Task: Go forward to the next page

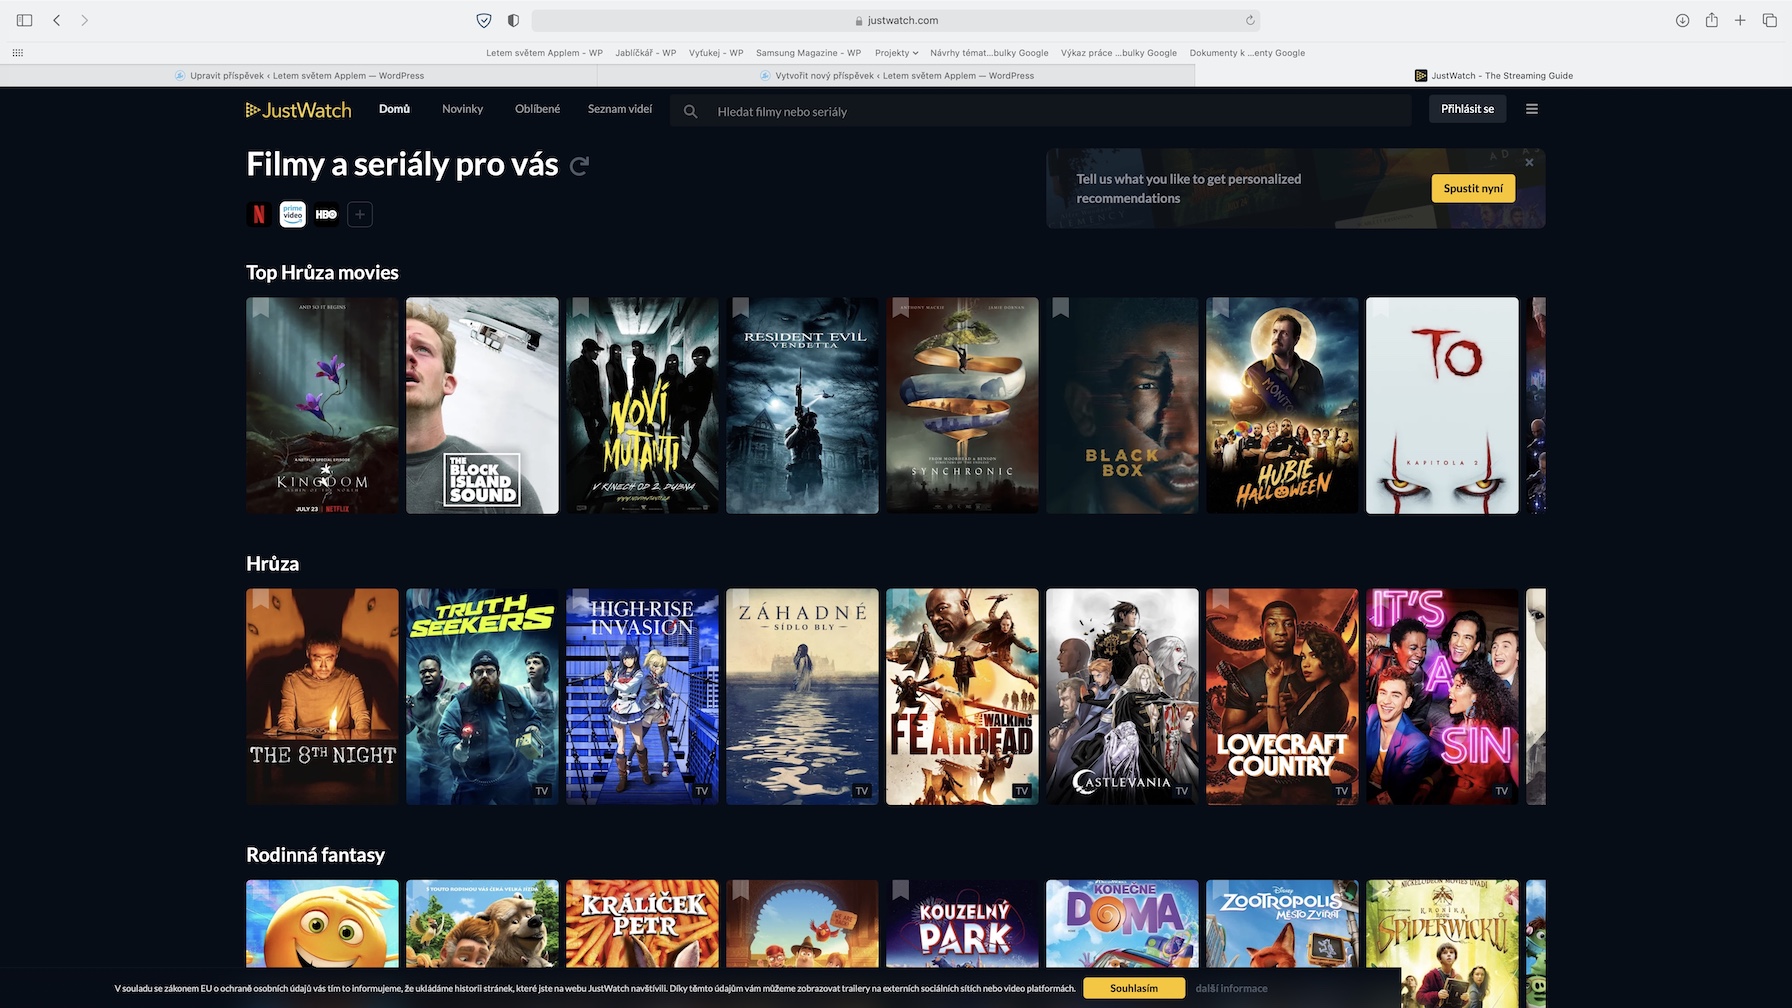Action: [x=85, y=20]
